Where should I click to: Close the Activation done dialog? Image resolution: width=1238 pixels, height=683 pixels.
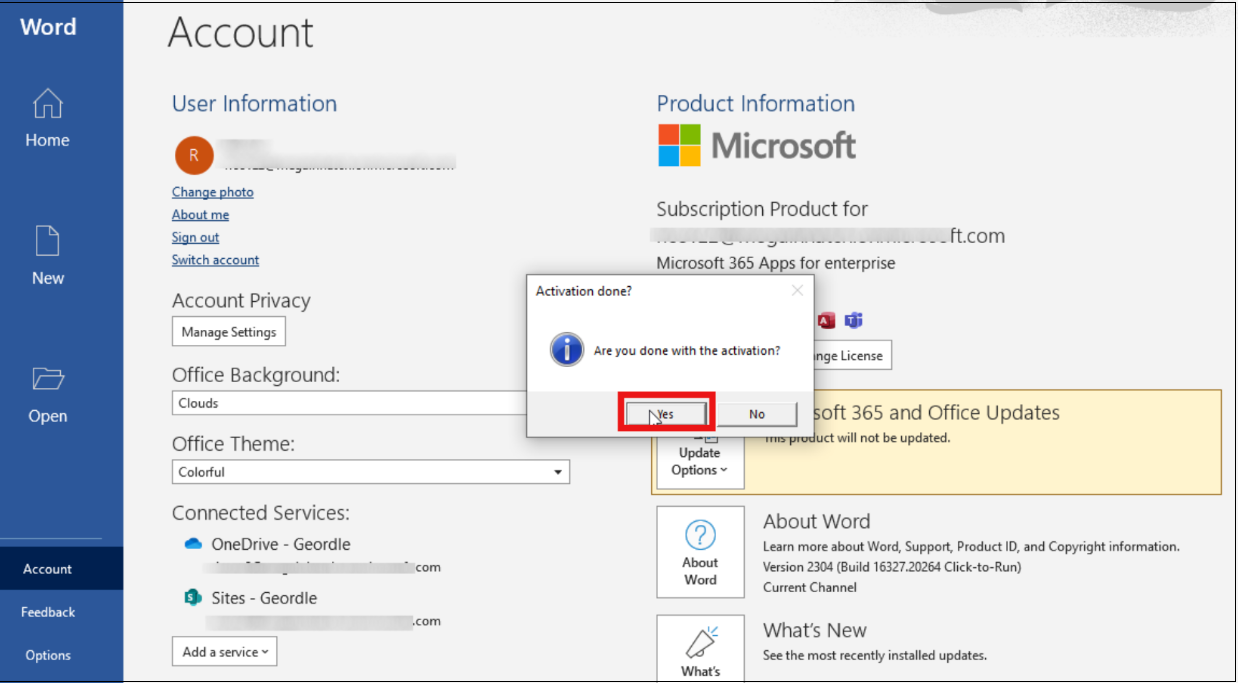pos(797,291)
